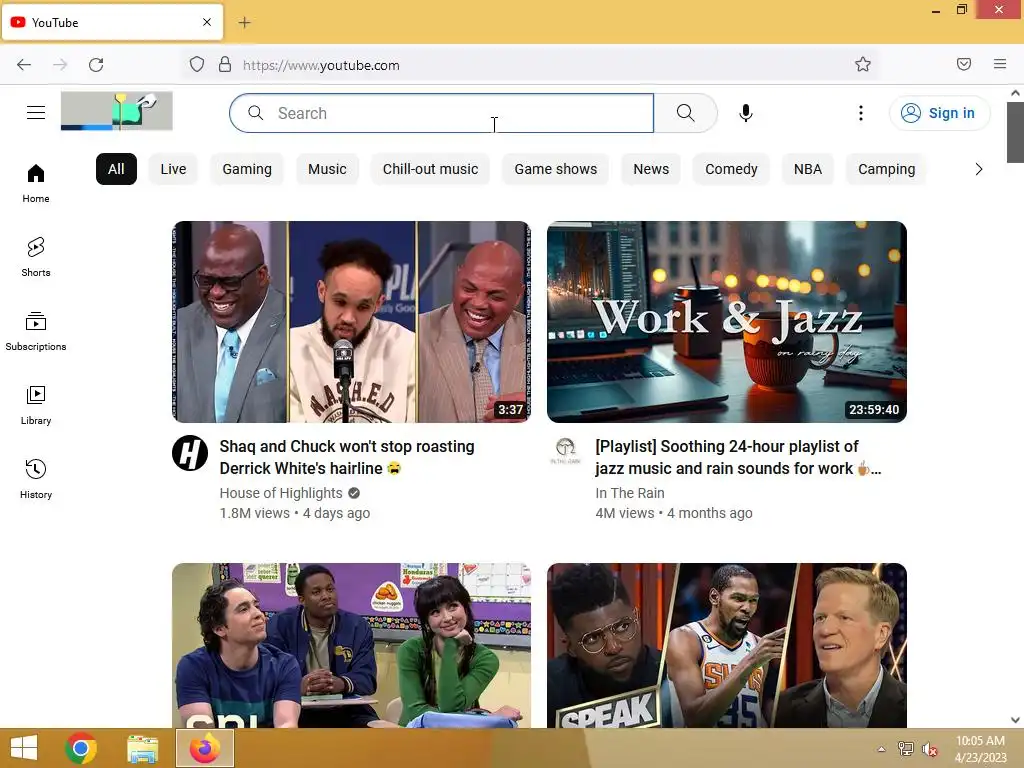This screenshot has width=1024, height=768.
Task: View site security padlock info
Action: pyautogui.click(x=225, y=64)
